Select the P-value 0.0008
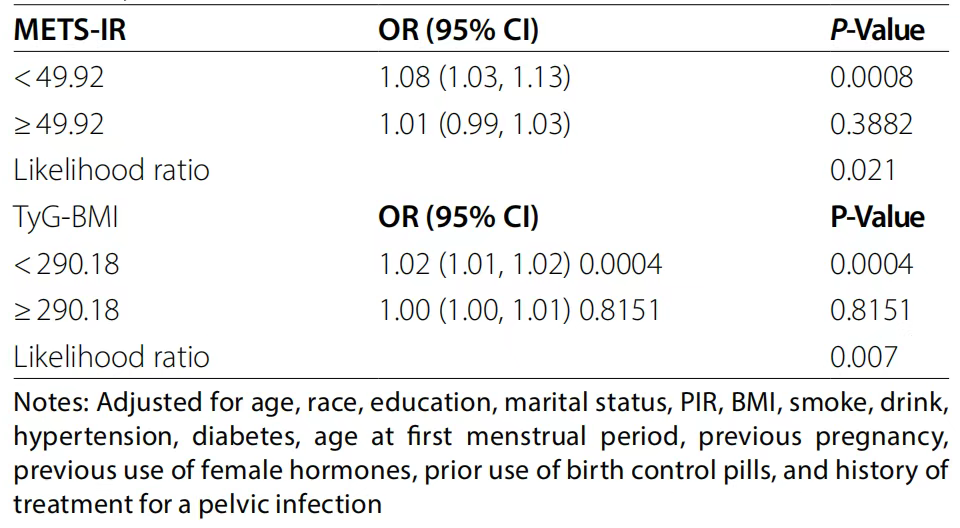 871,77
